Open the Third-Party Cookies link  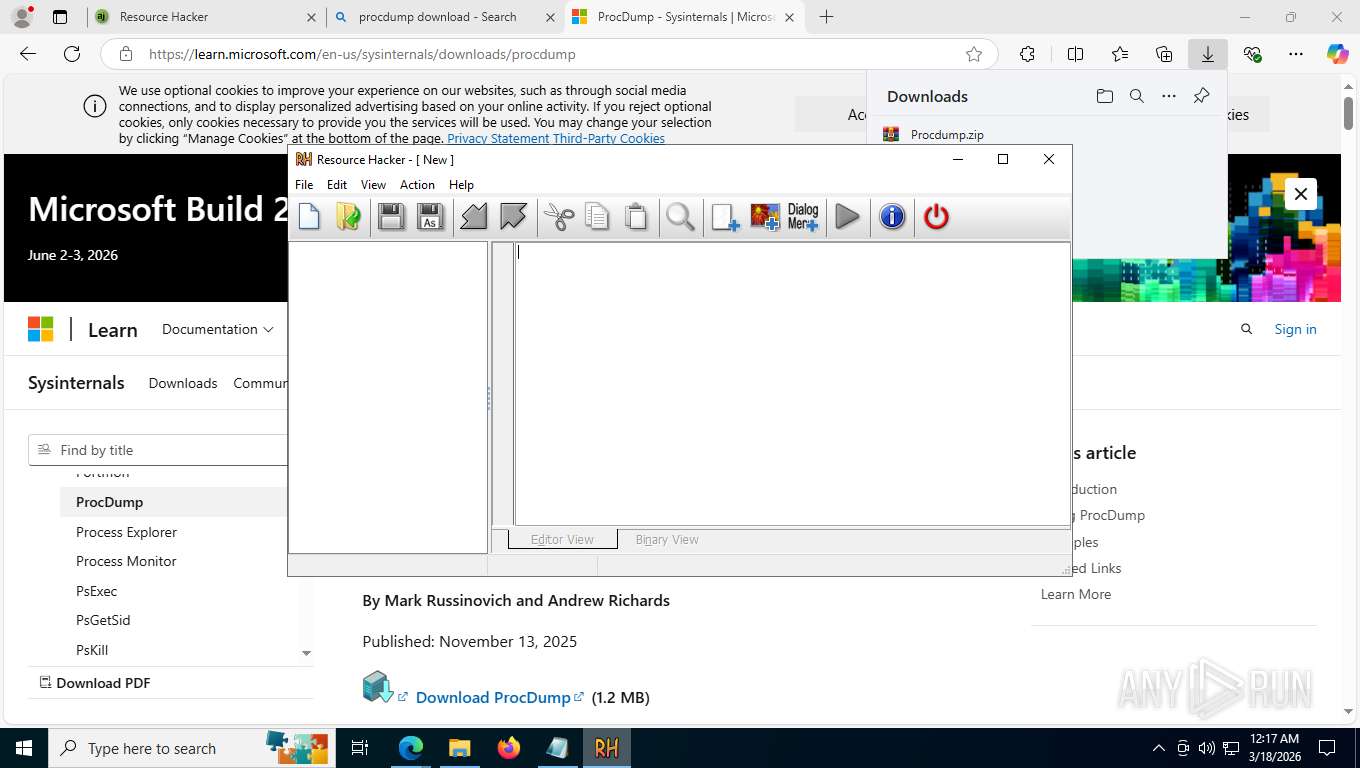[x=609, y=139]
